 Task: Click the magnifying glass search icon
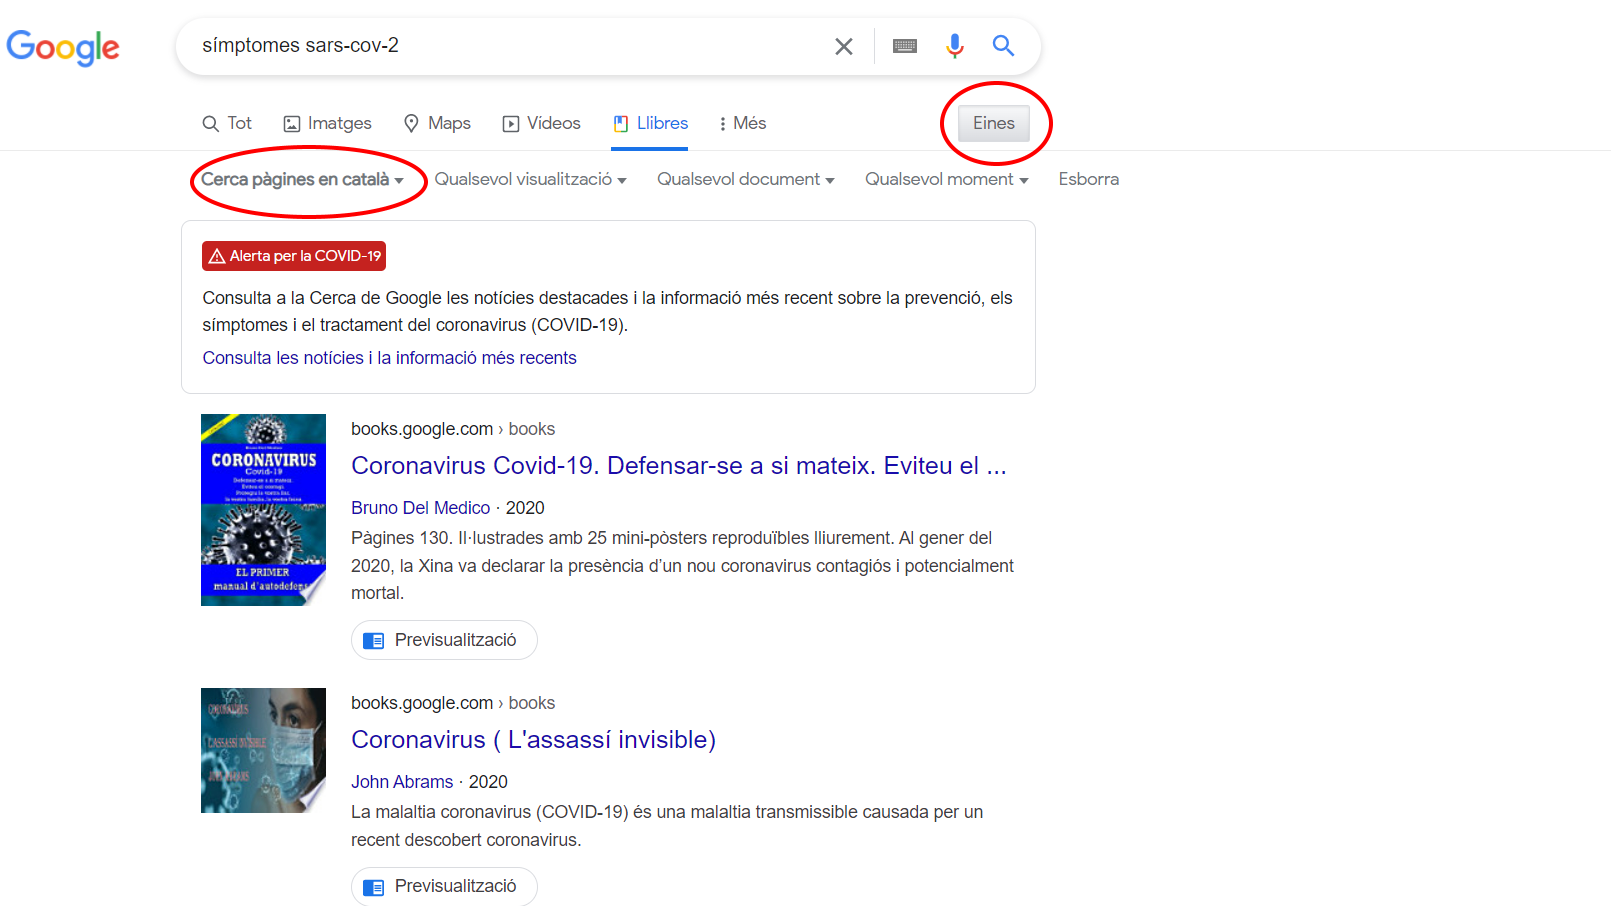click(x=1003, y=46)
